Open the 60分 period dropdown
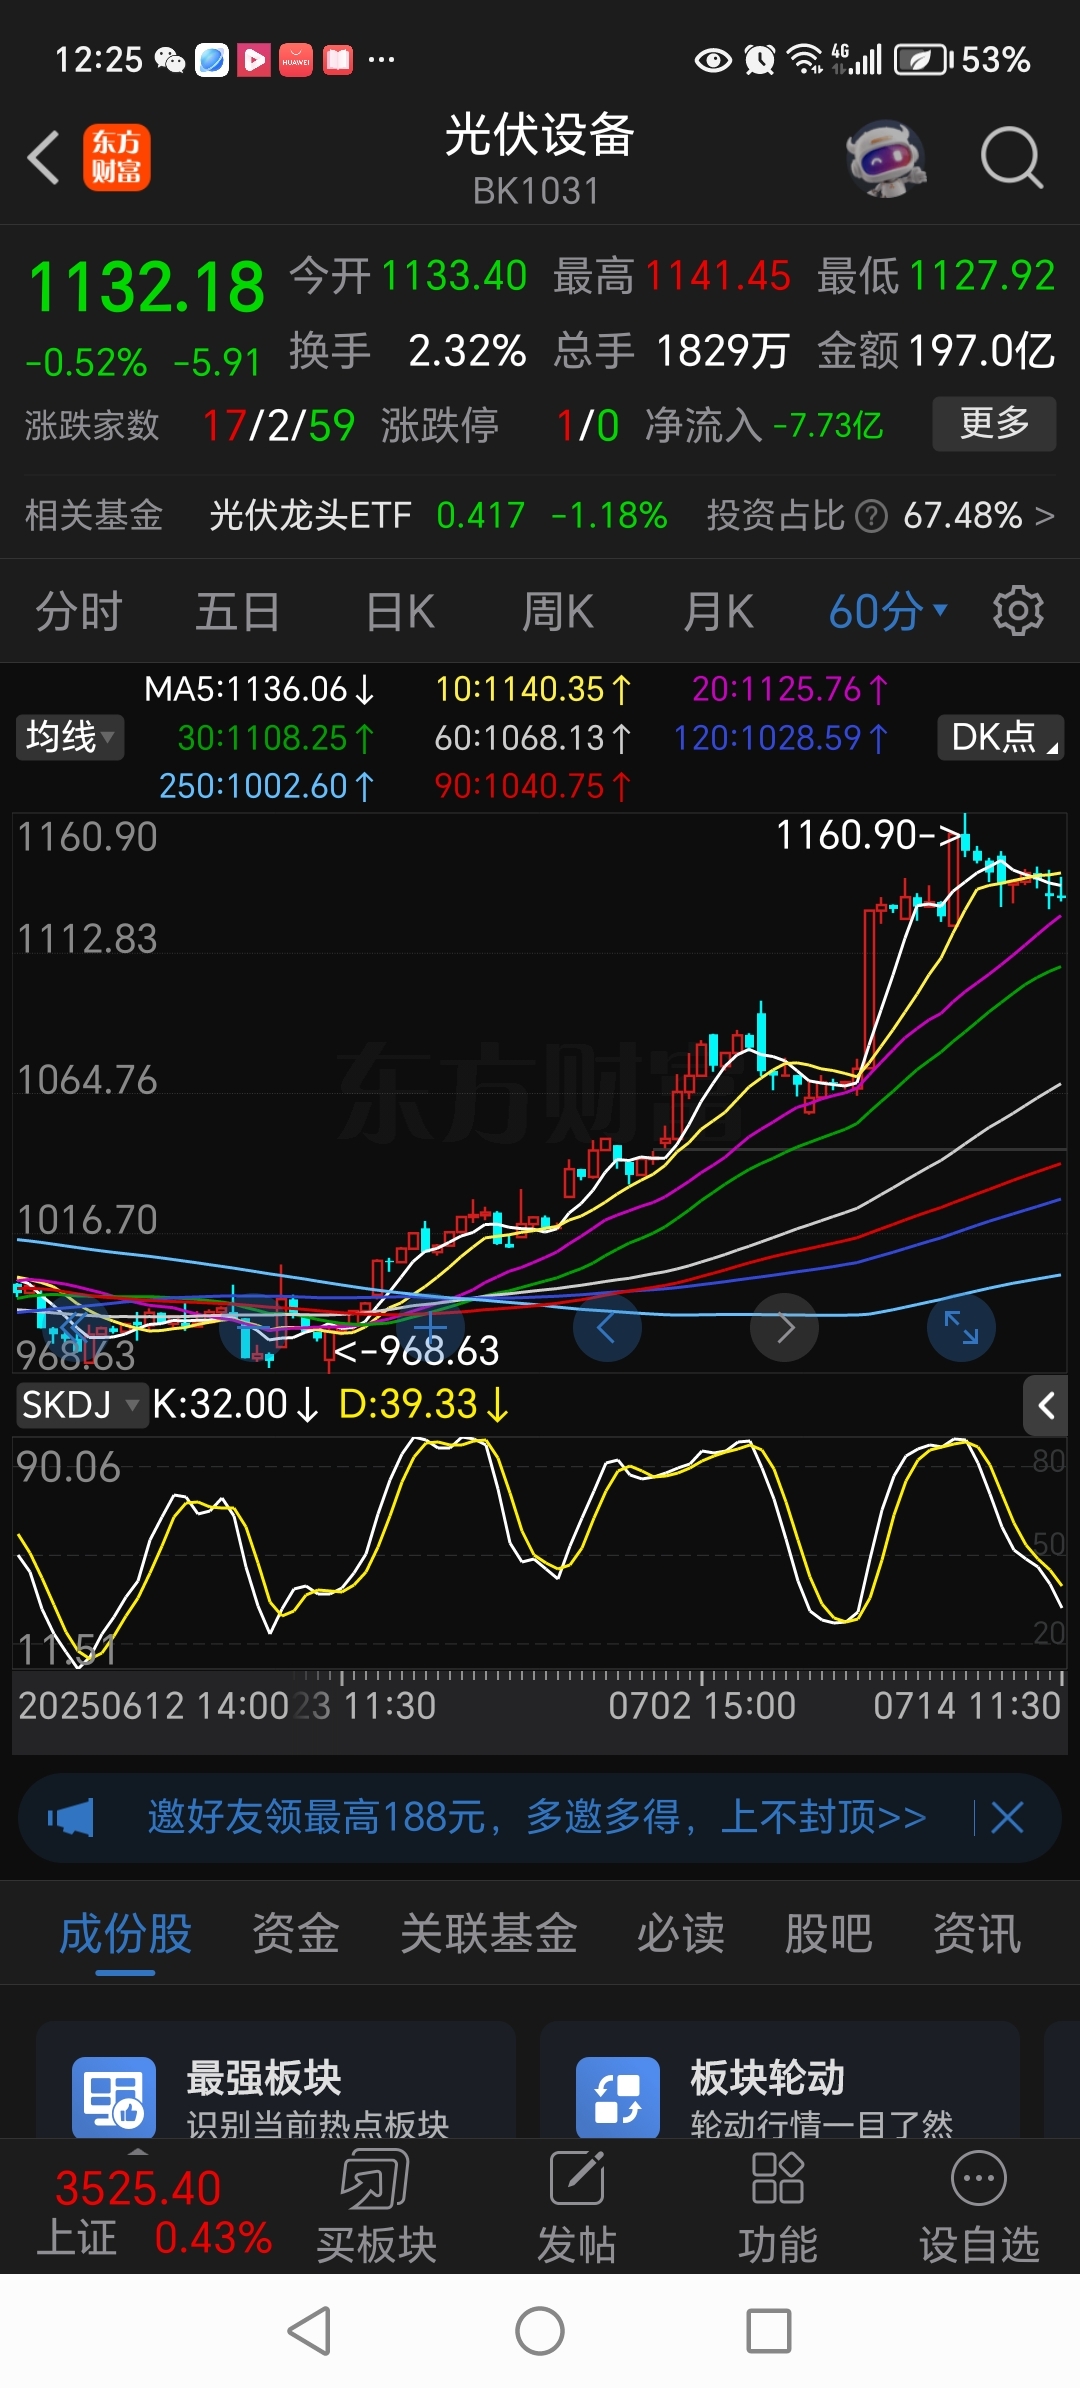Viewport: 1080px width, 2388px height. (x=888, y=611)
